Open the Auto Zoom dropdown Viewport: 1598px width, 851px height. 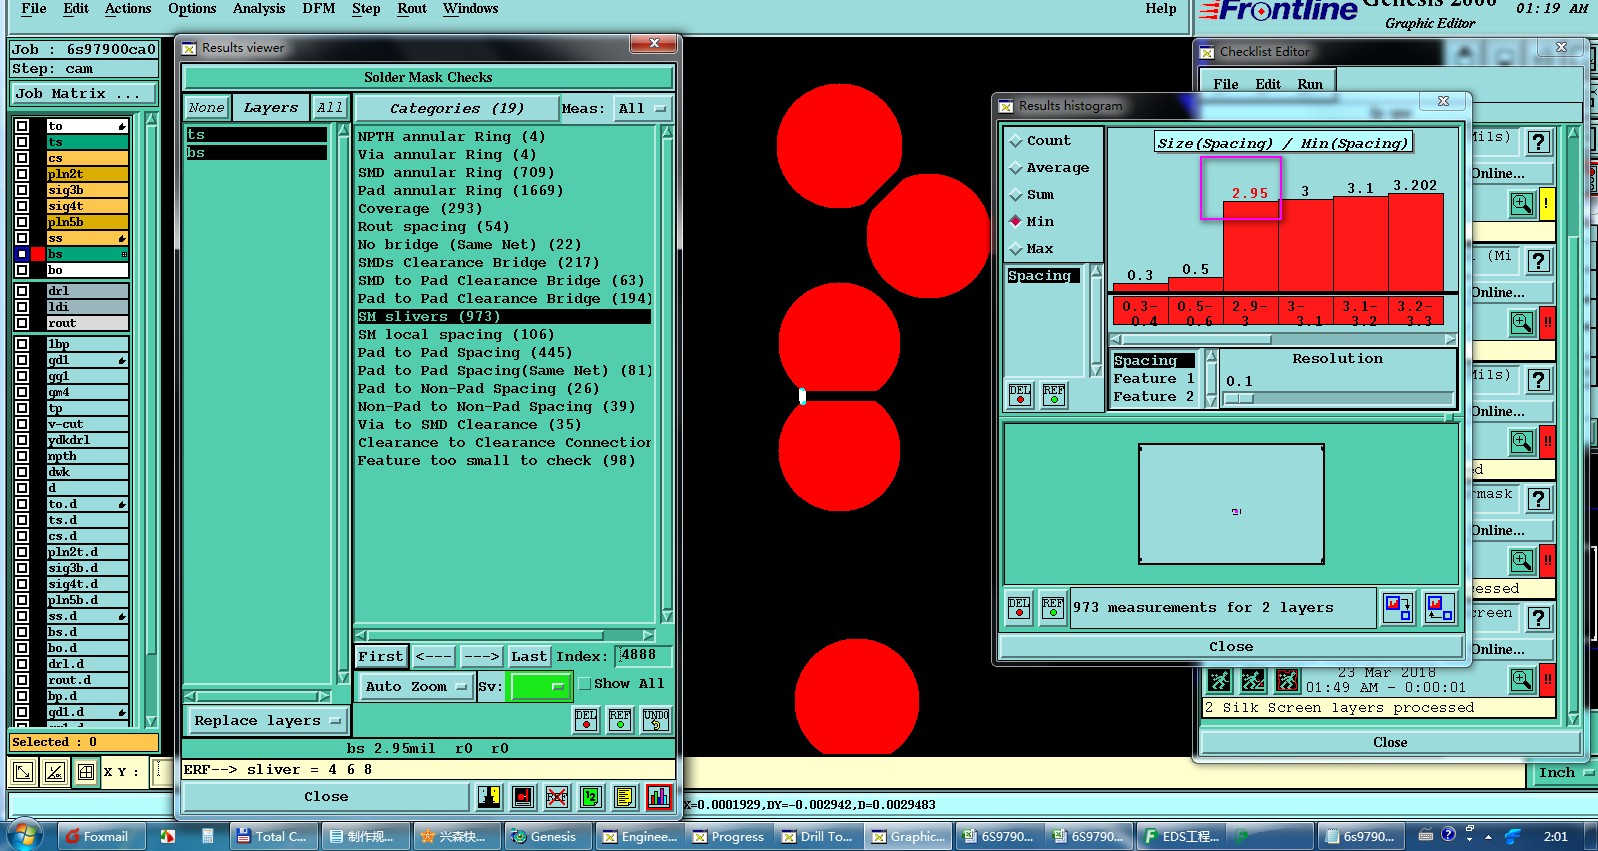415,687
